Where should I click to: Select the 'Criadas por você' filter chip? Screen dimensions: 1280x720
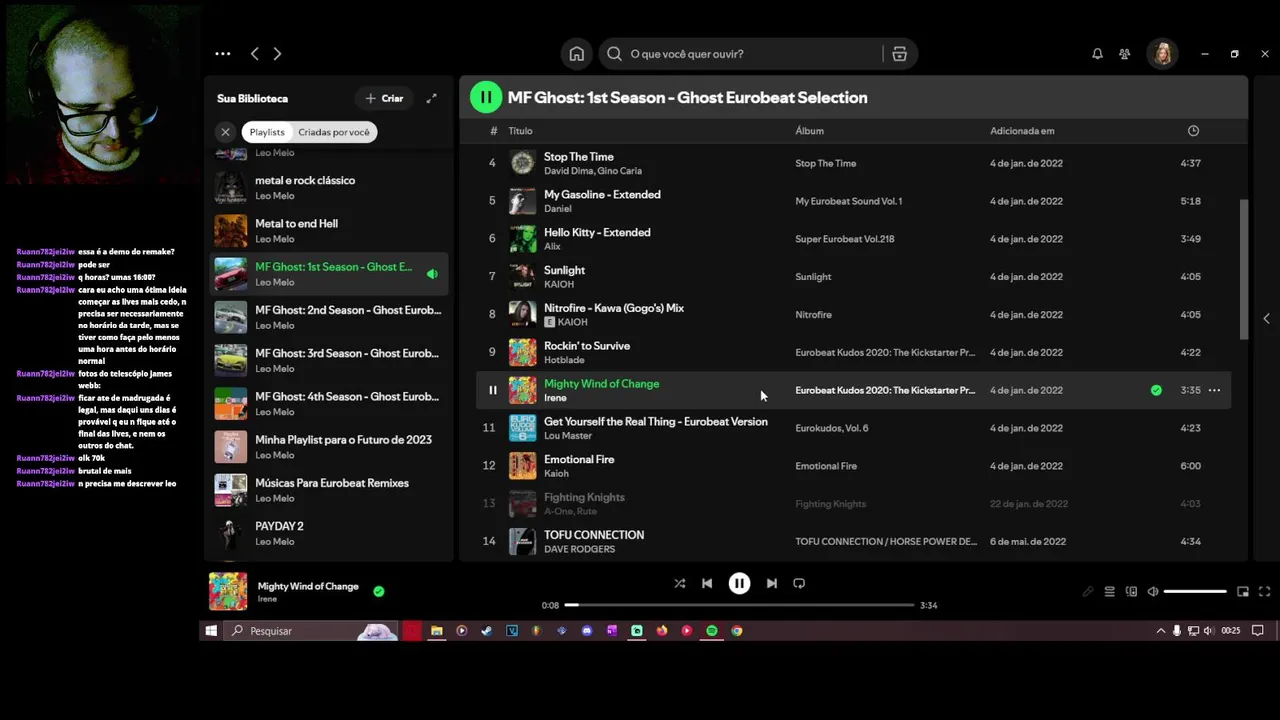click(334, 132)
